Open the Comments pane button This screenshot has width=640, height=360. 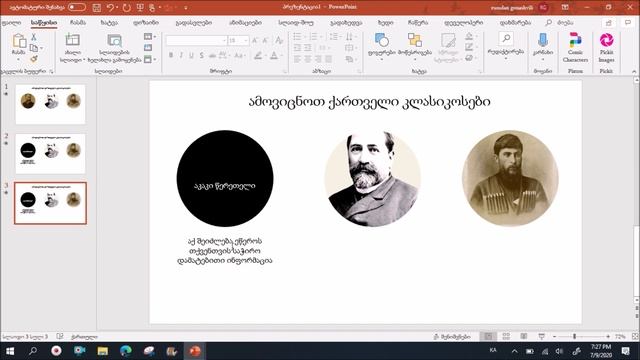(628, 23)
